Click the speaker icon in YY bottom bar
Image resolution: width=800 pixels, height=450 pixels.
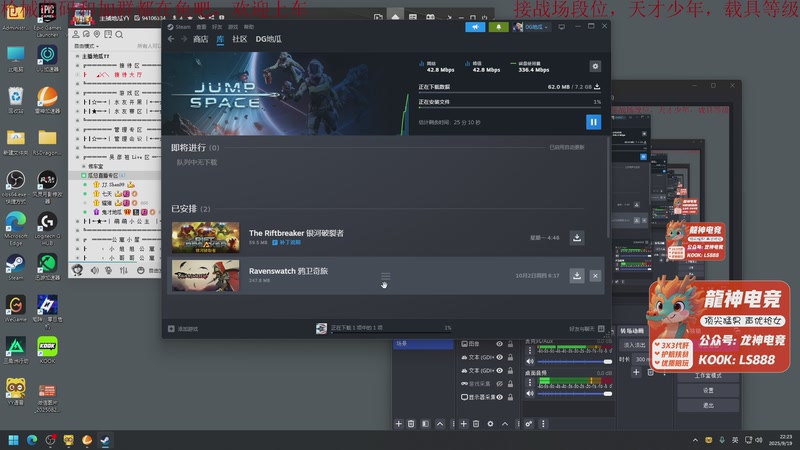(x=94, y=270)
